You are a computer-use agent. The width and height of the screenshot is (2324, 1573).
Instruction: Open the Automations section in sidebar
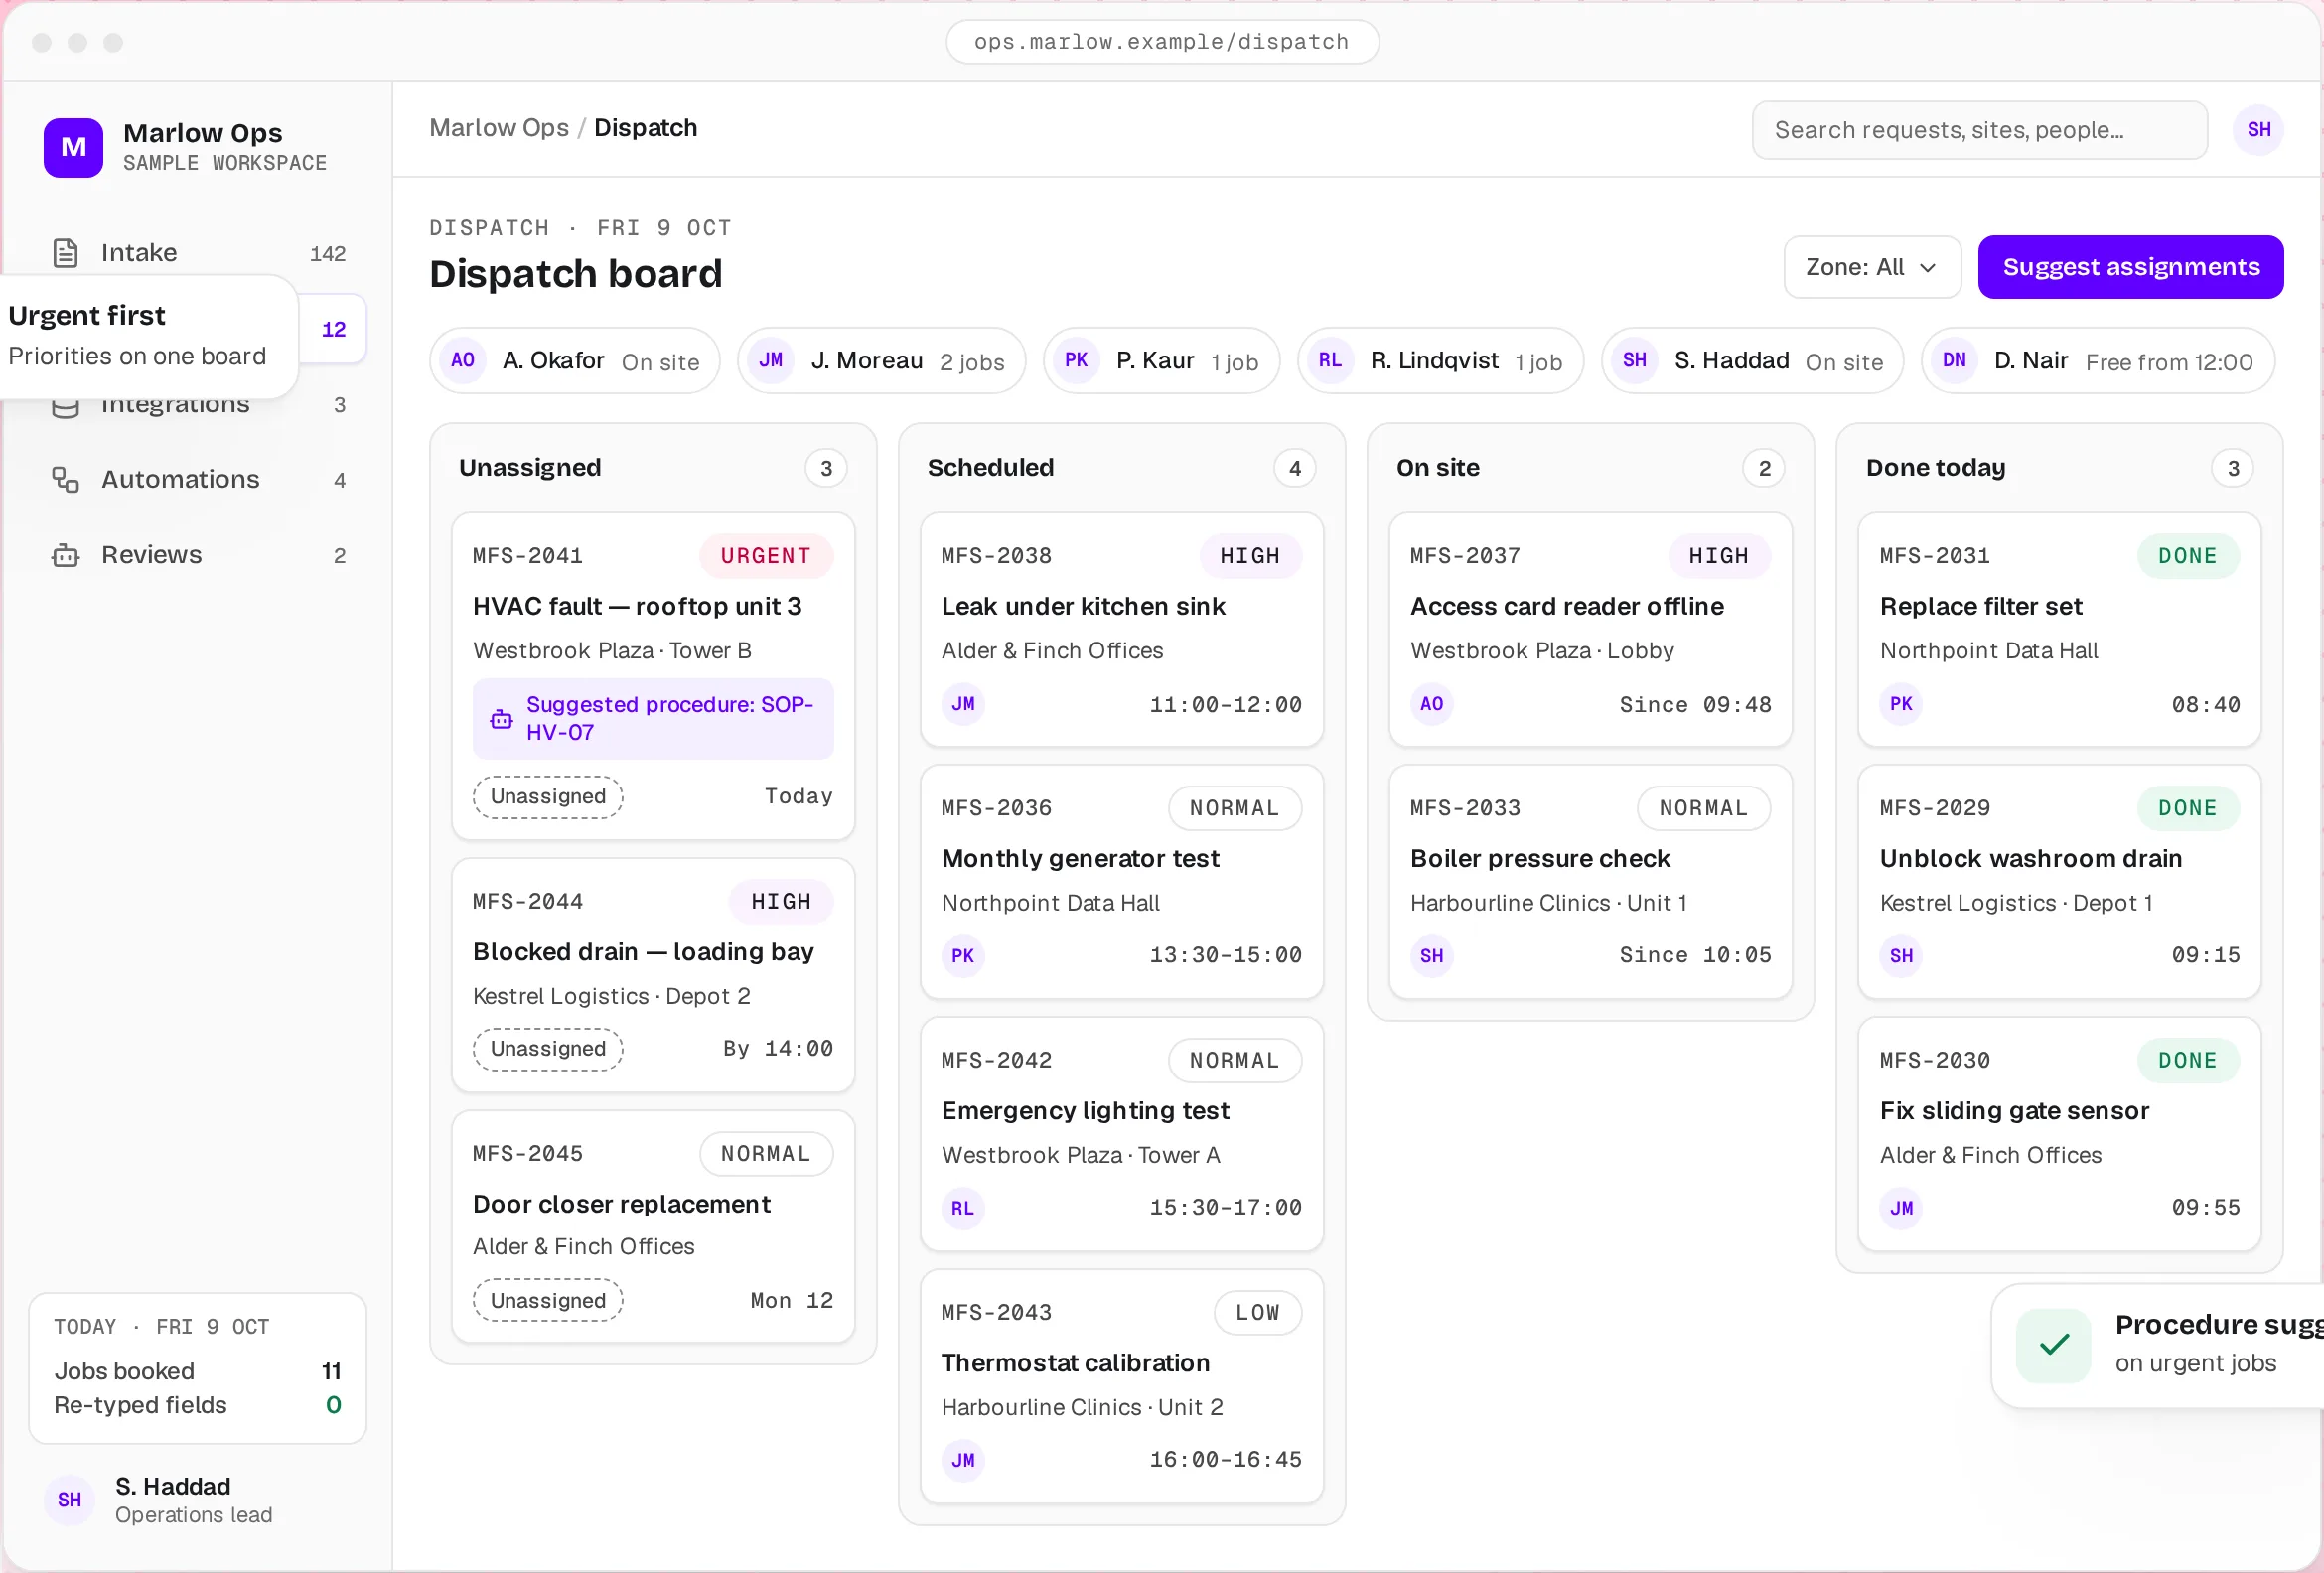pyautogui.click(x=198, y=480)
